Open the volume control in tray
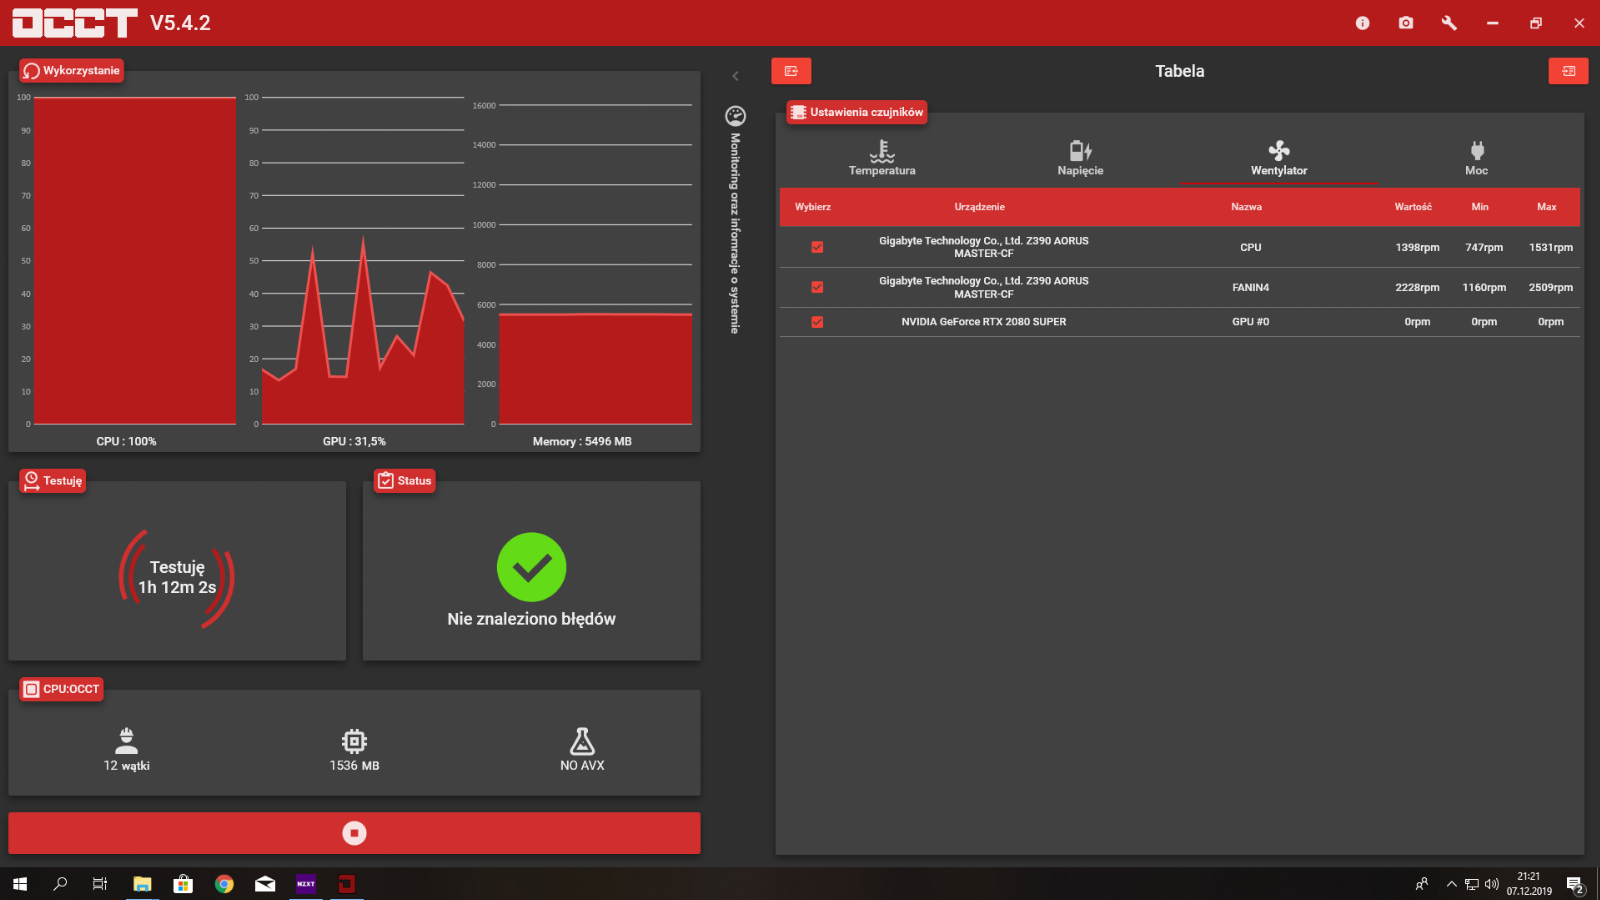The width and height of the screenshot is (1600, 900). (x=1492, y=884)
